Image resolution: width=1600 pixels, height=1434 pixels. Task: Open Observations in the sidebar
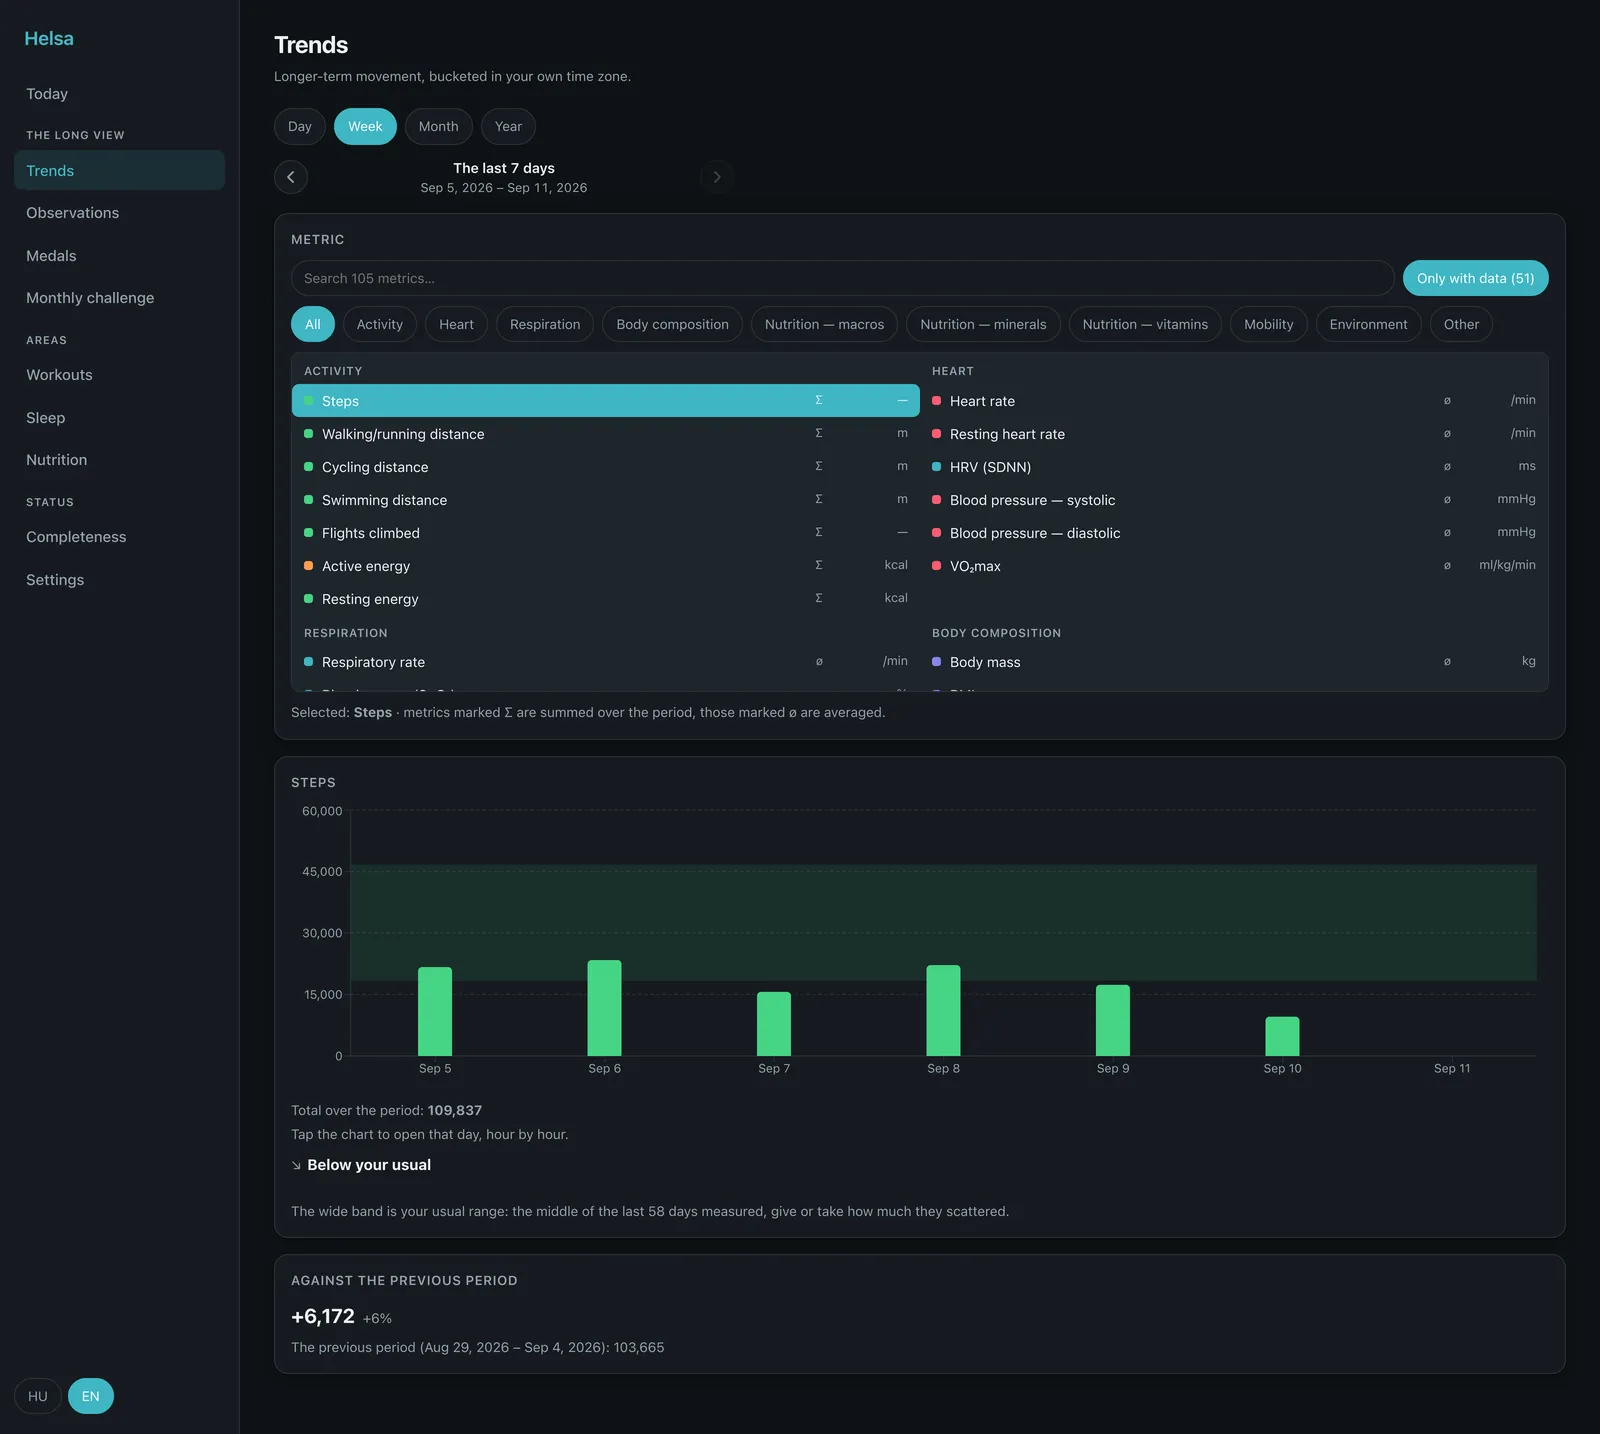[x=119, y=213]
